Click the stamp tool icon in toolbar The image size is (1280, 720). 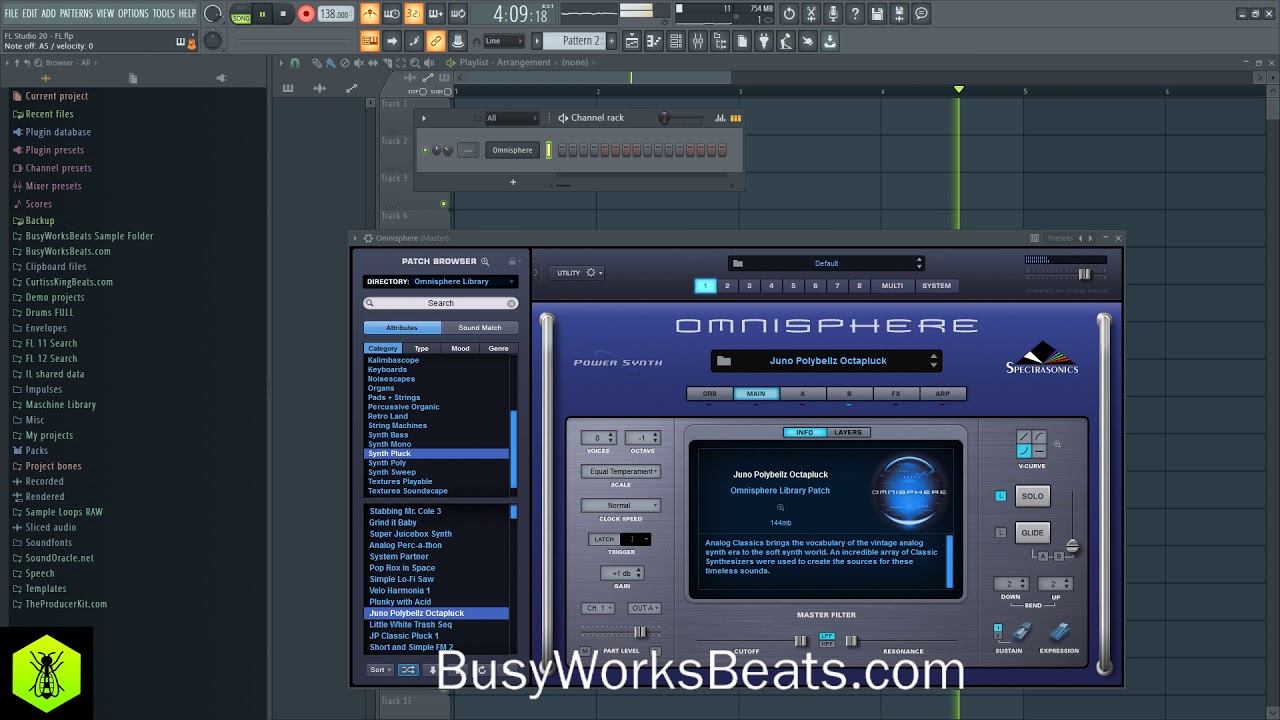pyautogui.click(x=458, y=41)
